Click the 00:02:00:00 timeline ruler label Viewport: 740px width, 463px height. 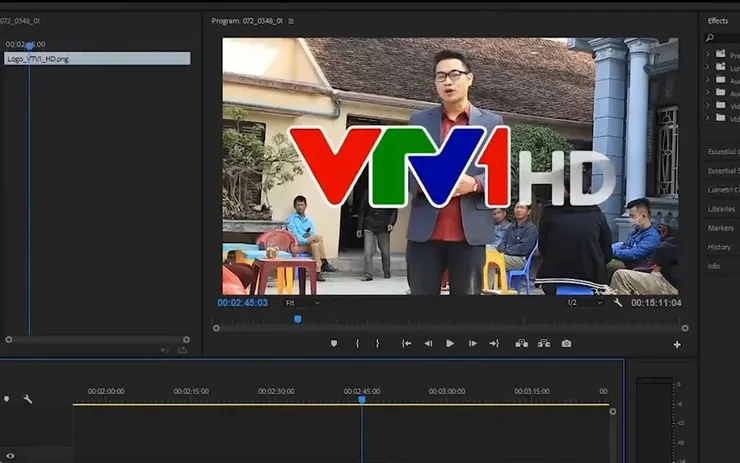(x=106, y=391)
